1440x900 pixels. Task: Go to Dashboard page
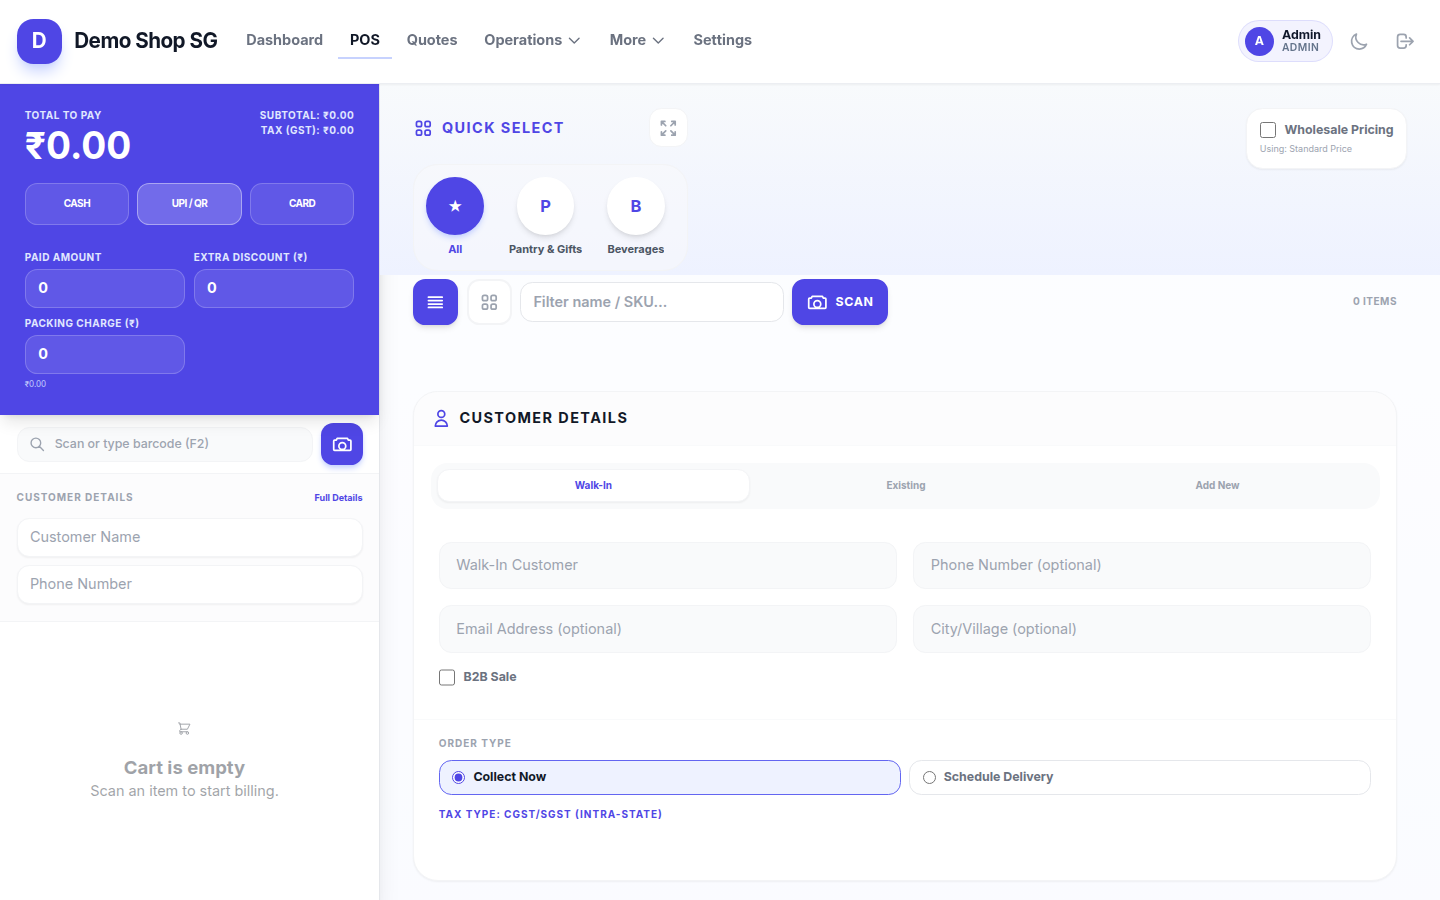284,40
